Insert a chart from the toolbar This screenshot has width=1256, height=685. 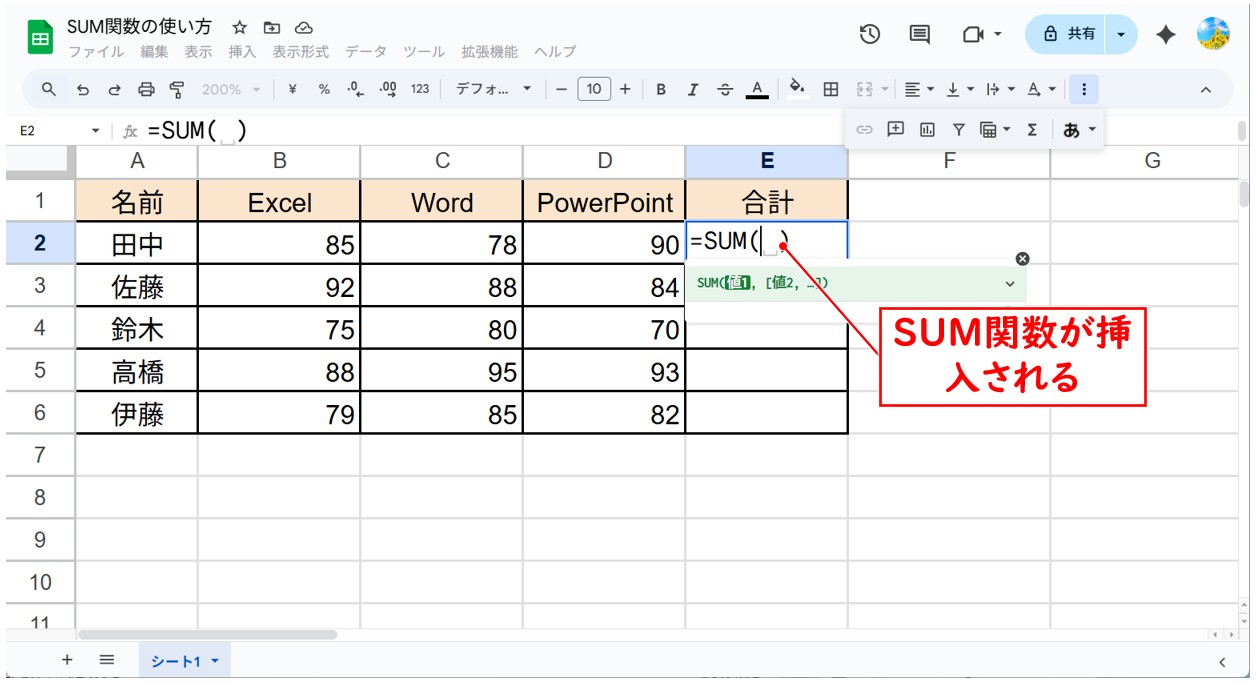pyautogui.click(x=927, y=129)
